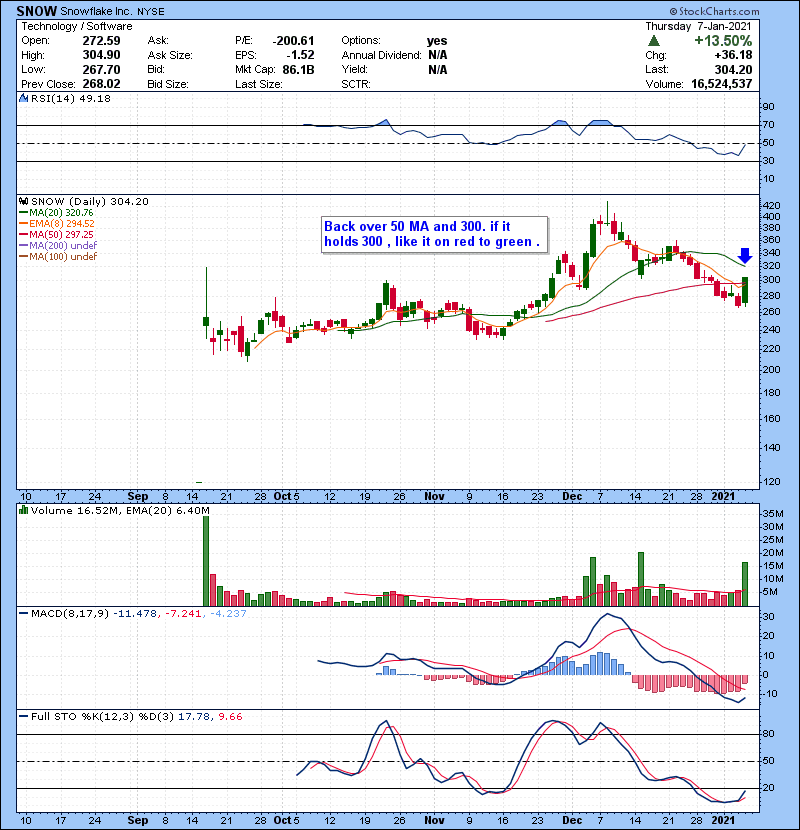
Task: Click the SNOW (Daily) 304.20 chart title
Action: 90,202
